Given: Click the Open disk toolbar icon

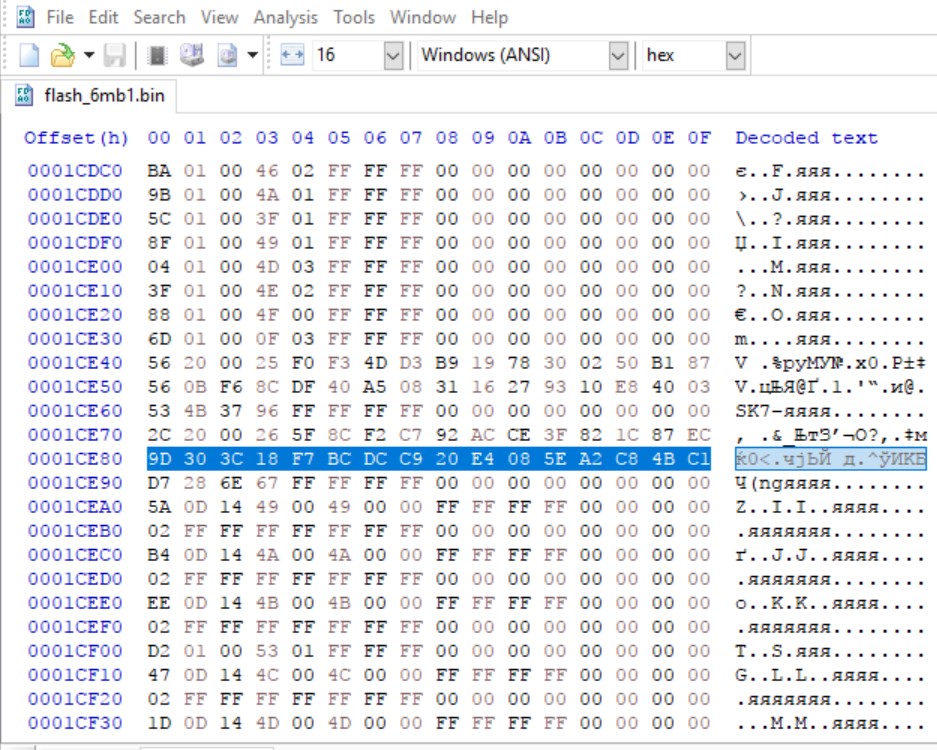Looking at the screenshot, I should pyautogui.click(x=191, y=55).
